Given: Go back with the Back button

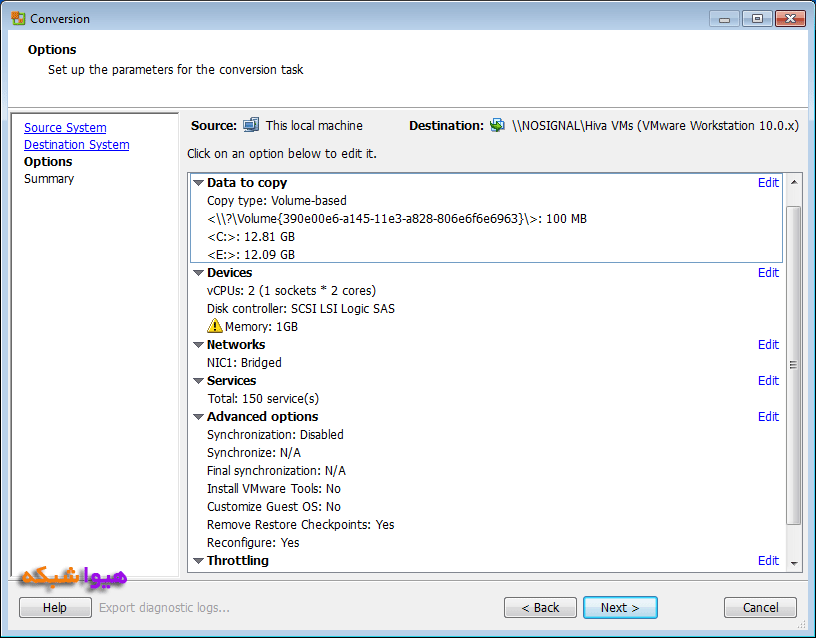Looking at the screenshot, I should pyautogui.click(x=540, y=607).
